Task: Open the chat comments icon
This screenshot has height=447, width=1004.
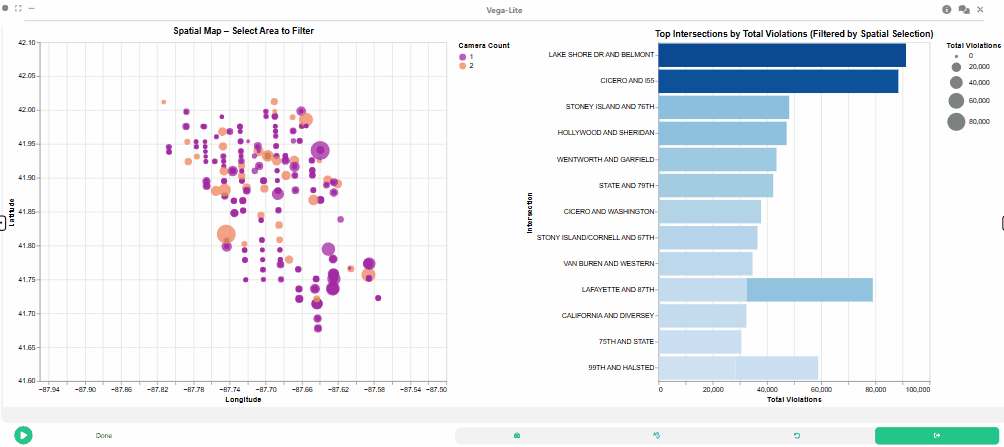Action: (963, 10)
